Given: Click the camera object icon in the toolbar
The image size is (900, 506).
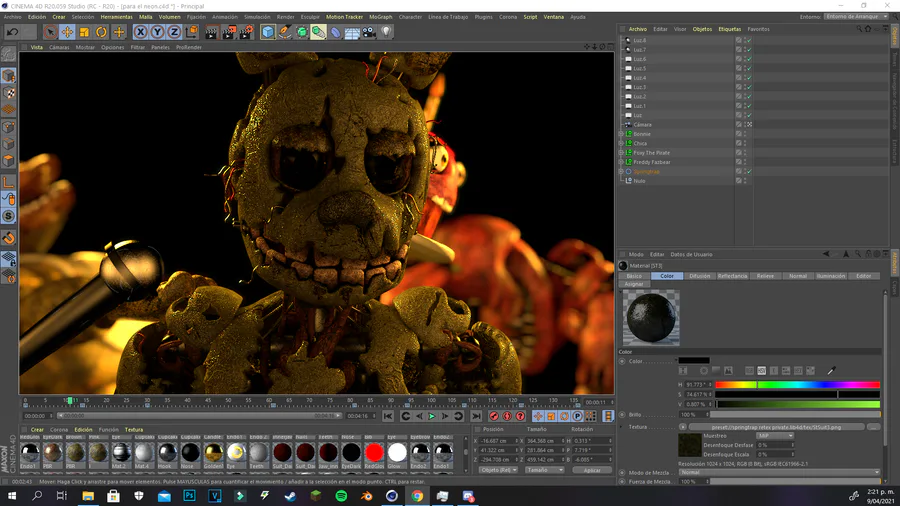Looking at the screenshot, I should pos(369,32).
